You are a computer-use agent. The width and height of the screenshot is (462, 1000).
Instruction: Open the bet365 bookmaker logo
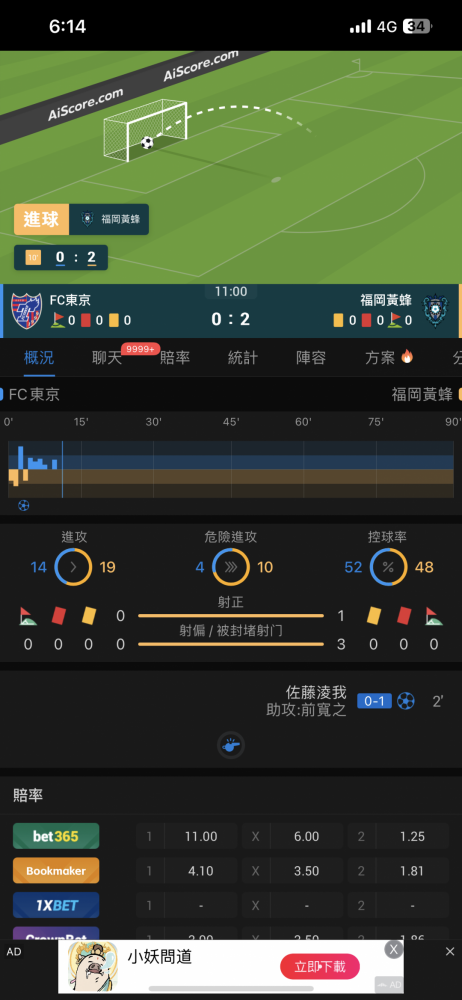(56, 836)
